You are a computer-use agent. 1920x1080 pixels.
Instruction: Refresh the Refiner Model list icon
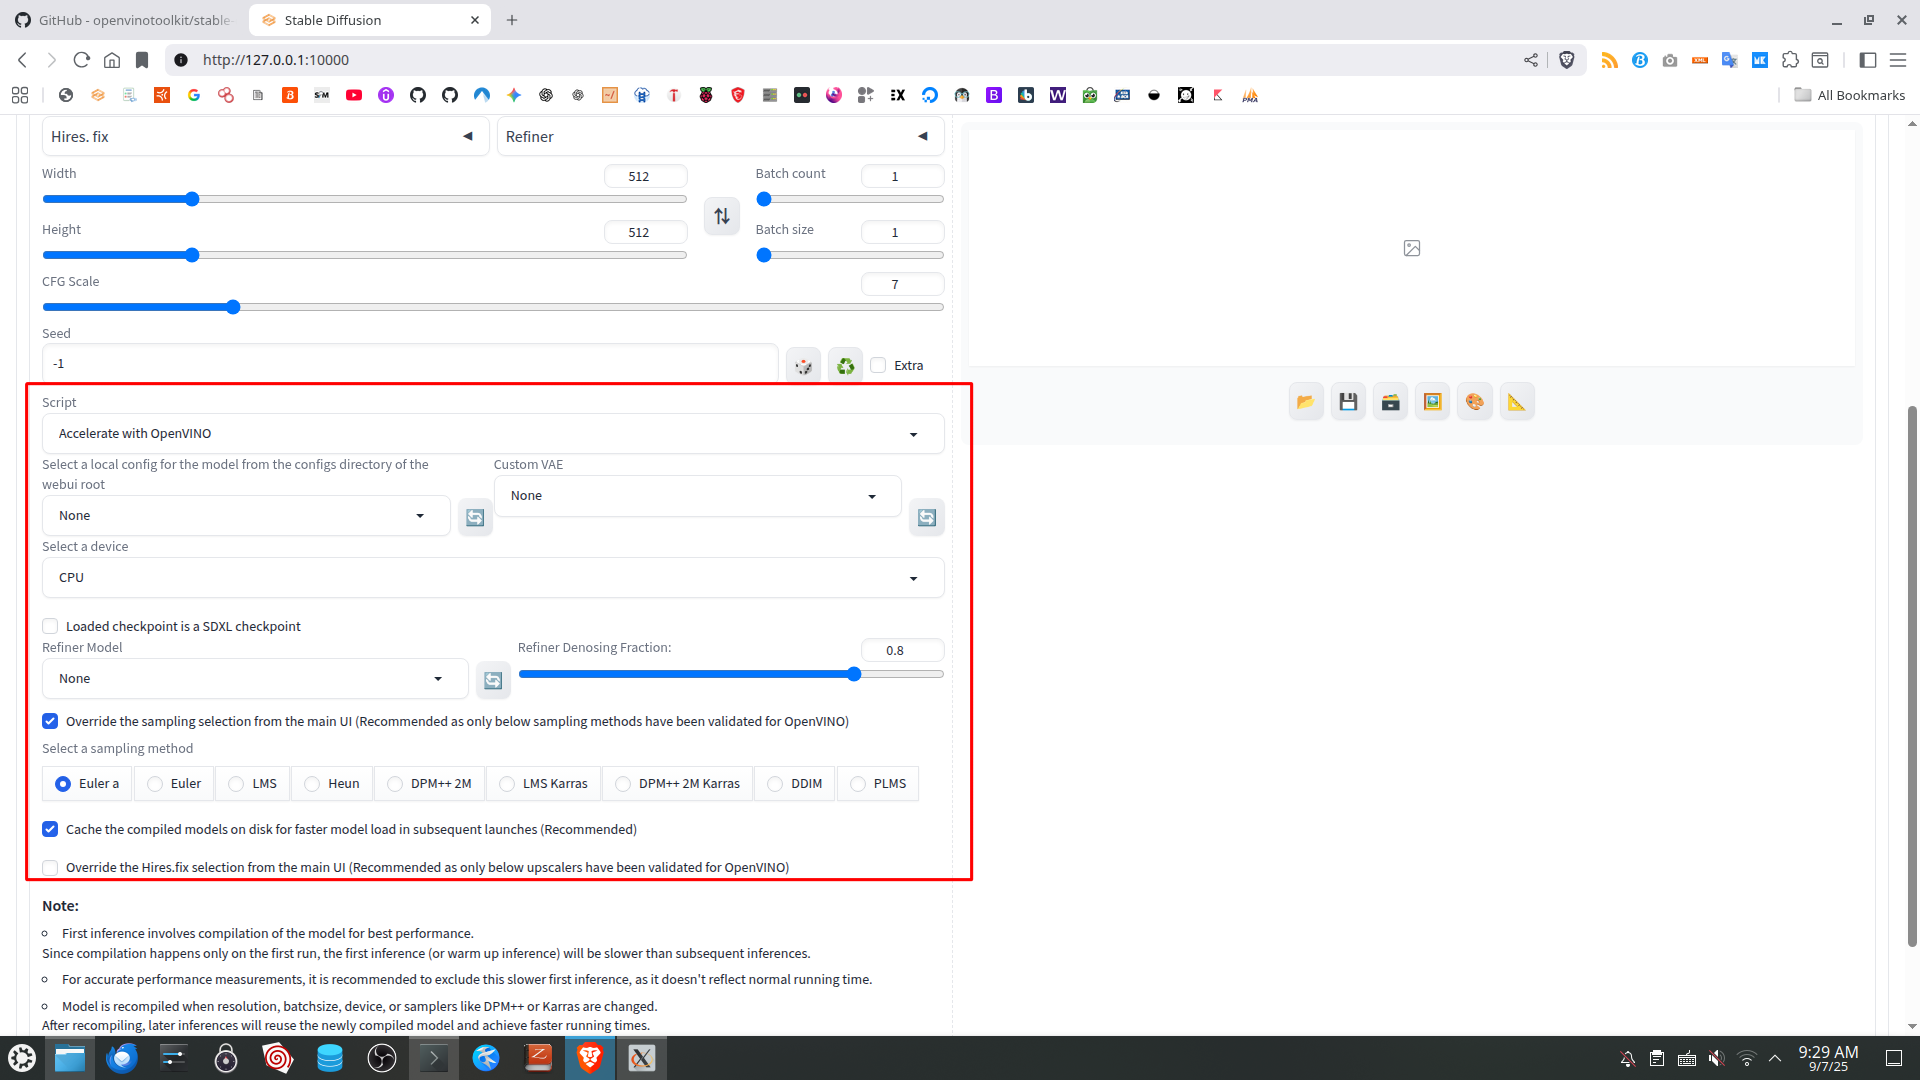(493, 680)
